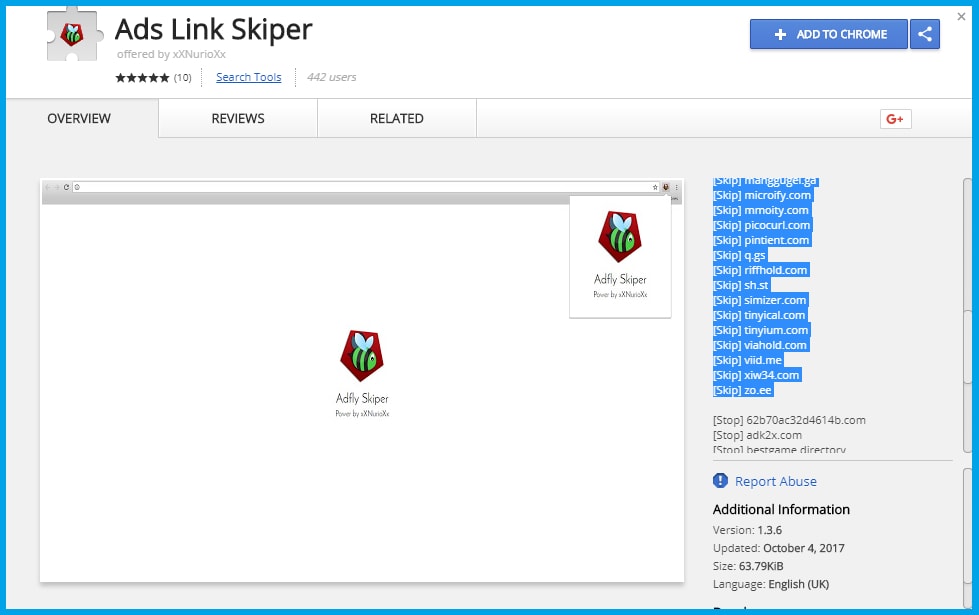The width and height of the screenshot is (979, 615).
Task: Click the Ads Link Skiper title
Action: (214, 29)
